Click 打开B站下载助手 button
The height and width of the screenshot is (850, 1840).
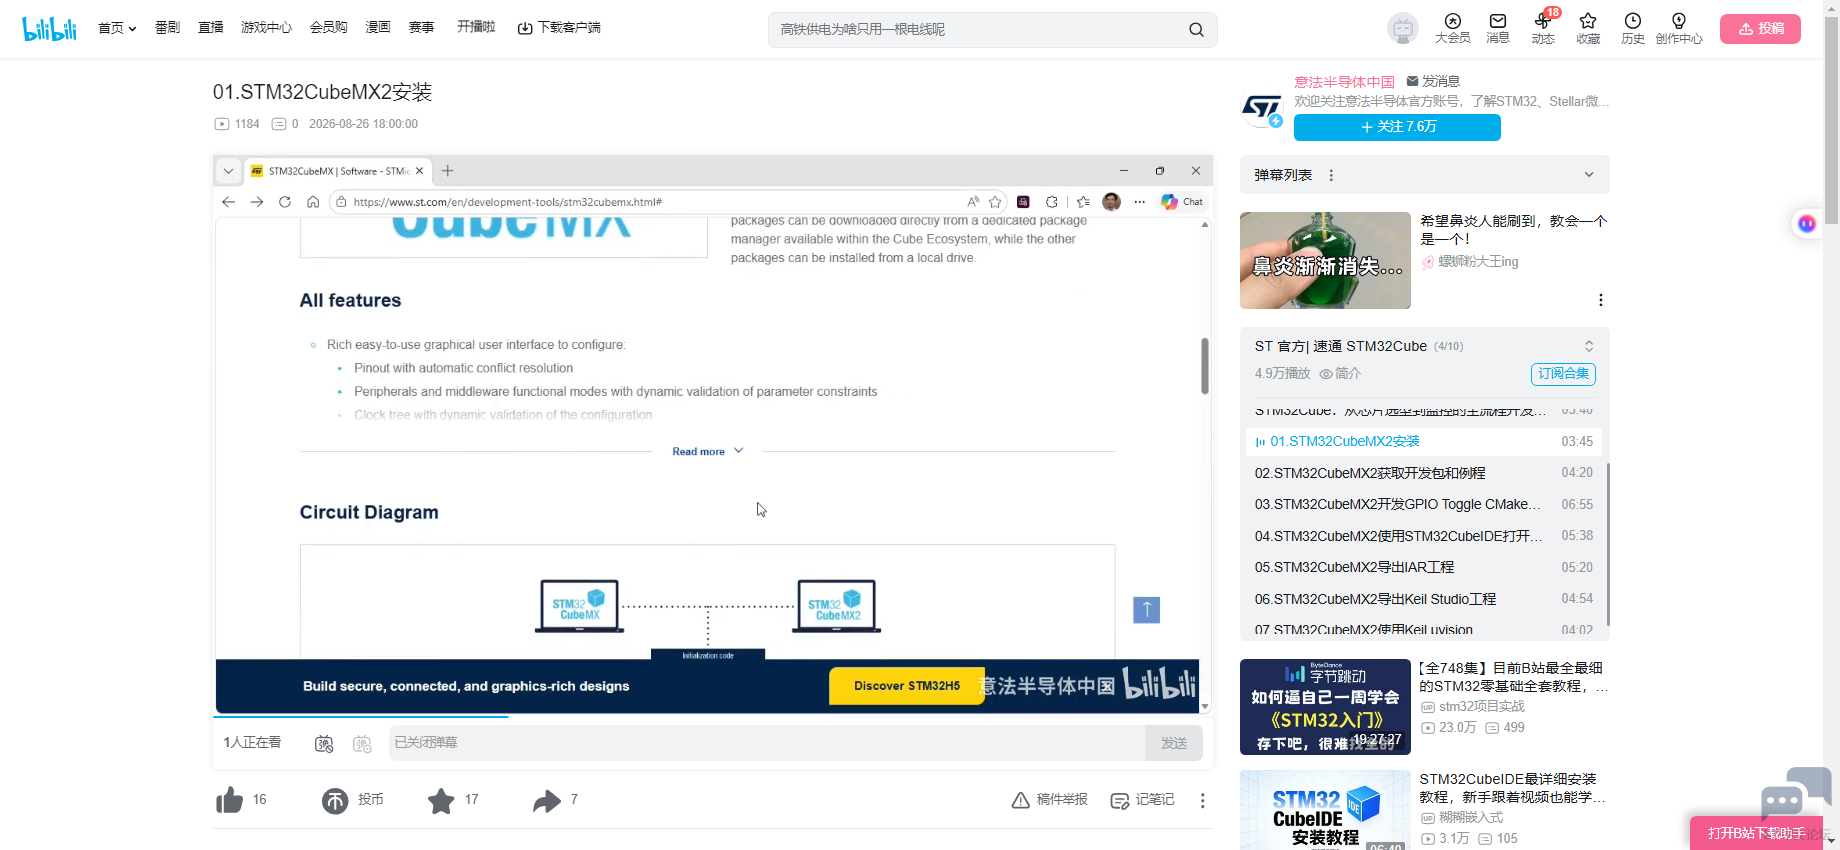point(1757,833)
